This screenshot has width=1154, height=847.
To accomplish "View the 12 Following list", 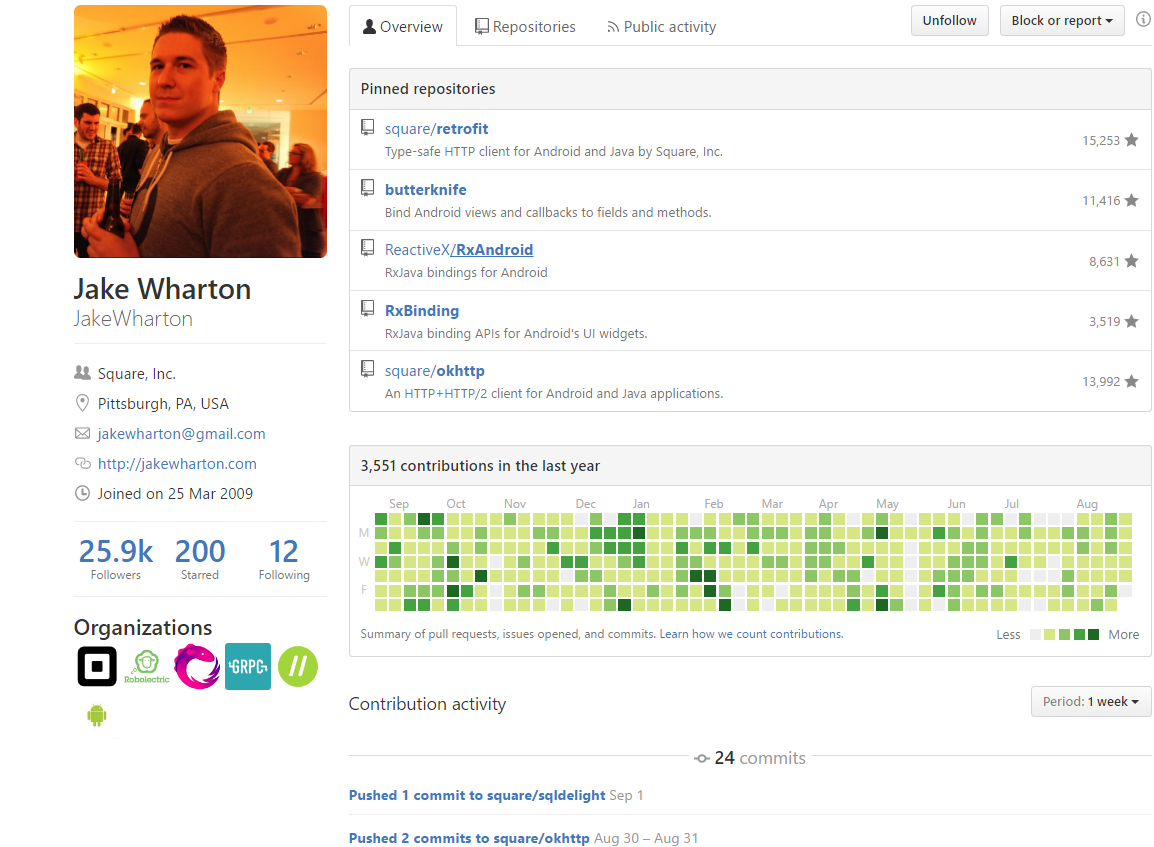I will (x=284, y=559).
